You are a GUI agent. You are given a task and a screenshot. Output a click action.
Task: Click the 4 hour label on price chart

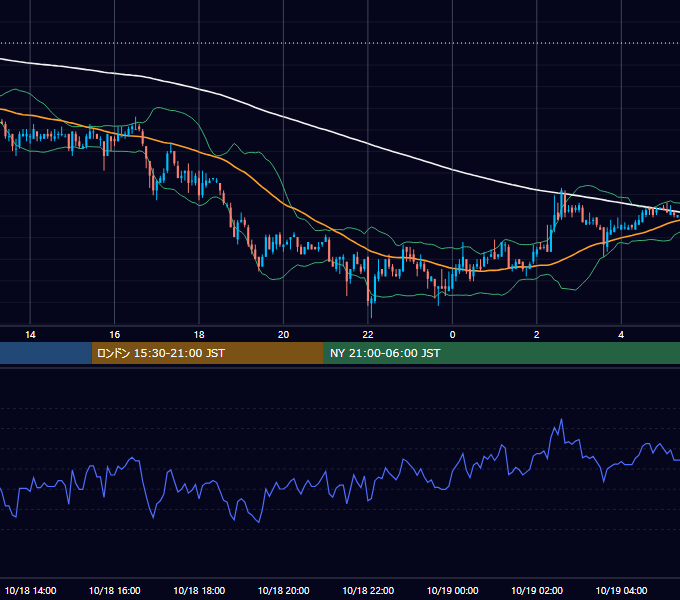point(621,335)
